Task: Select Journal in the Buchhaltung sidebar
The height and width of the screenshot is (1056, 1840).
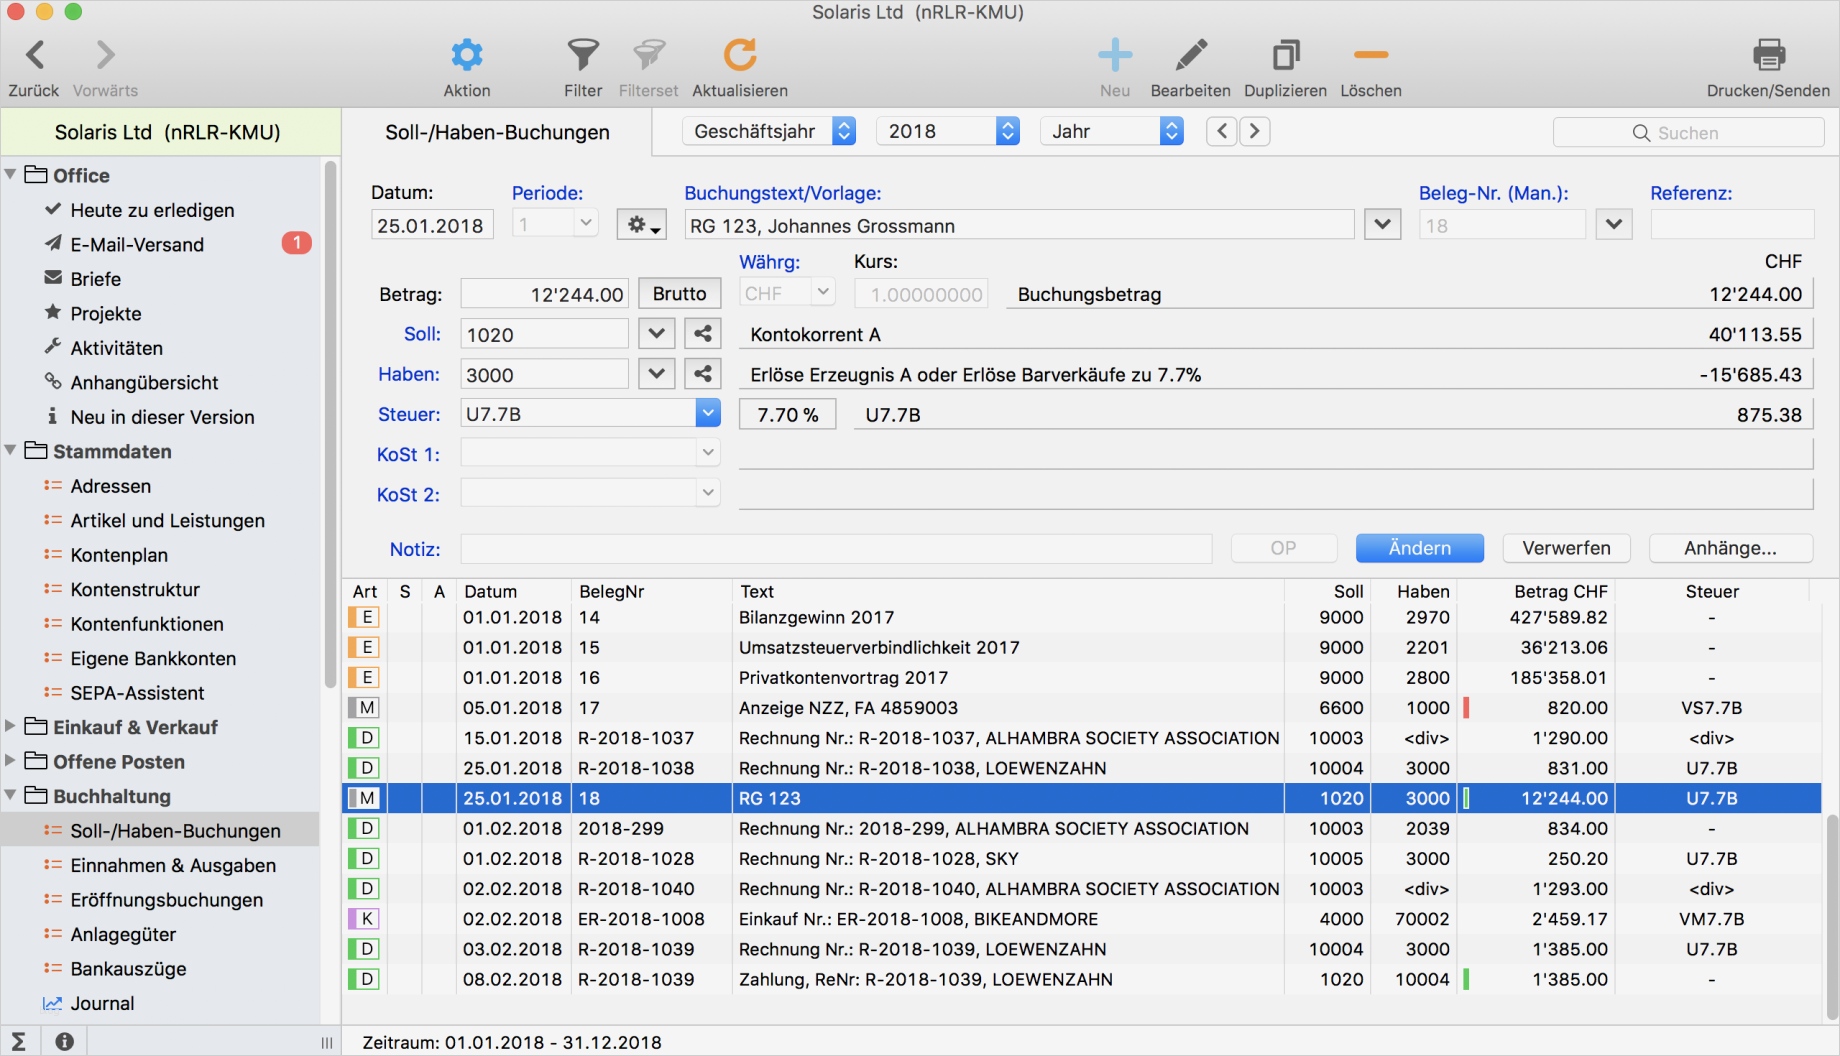Action: pyautogui.click(x=102, y=1003)
